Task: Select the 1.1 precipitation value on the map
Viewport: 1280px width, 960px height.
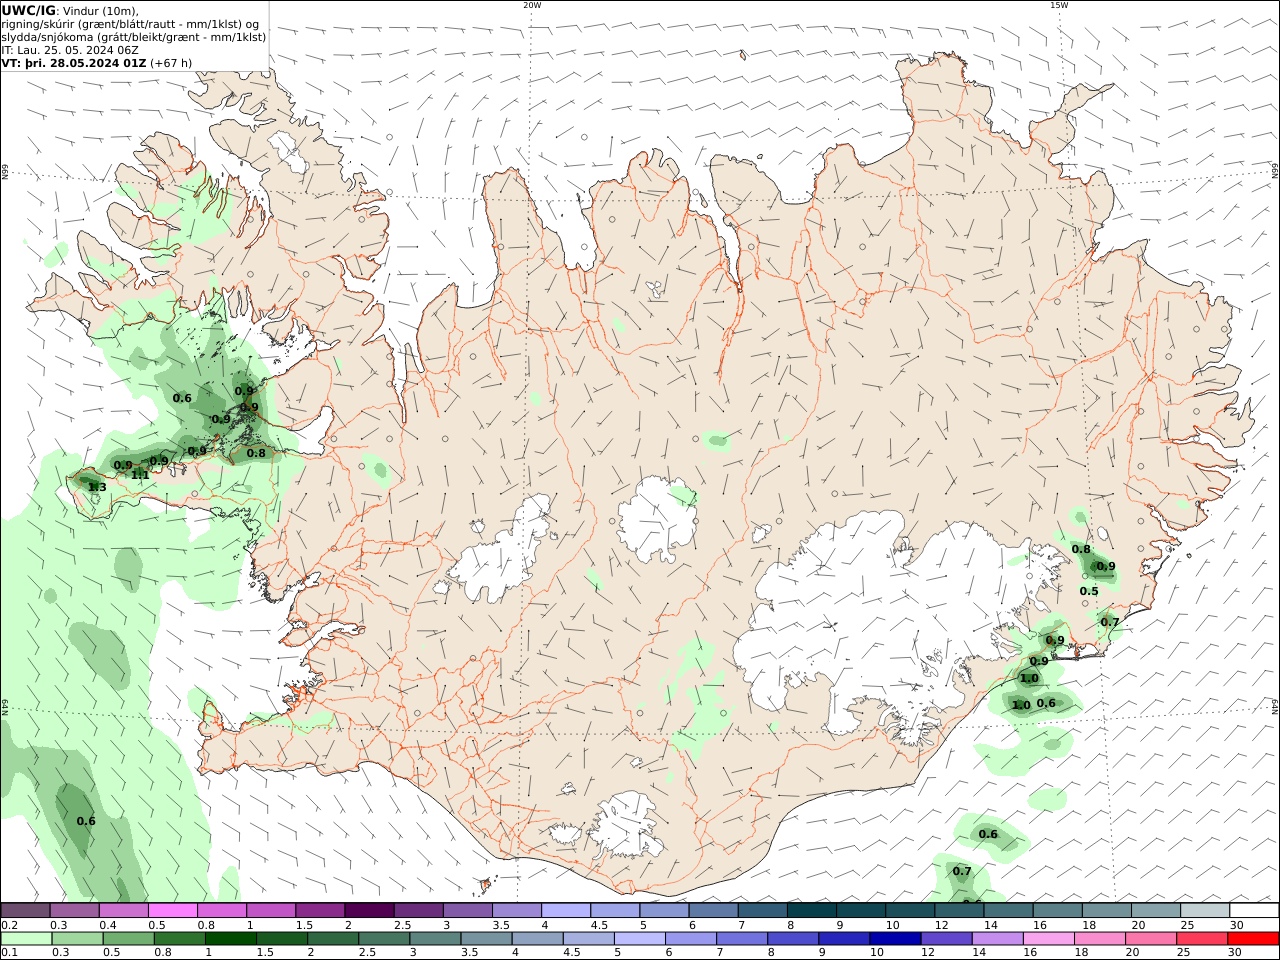Action: click(x=140, y=475)
